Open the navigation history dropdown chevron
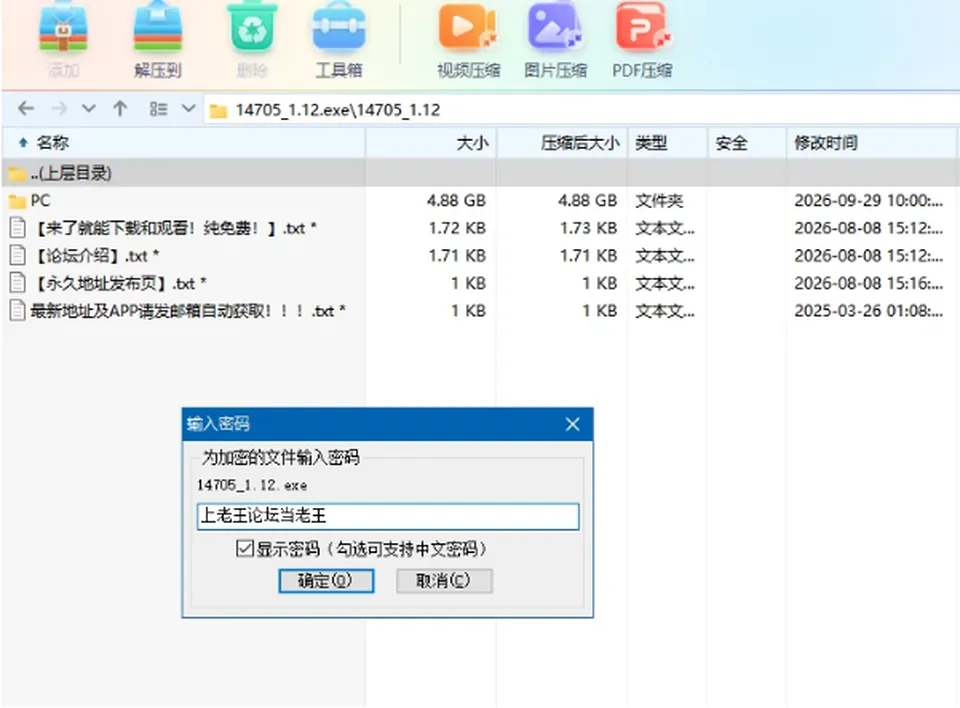This screenshot has width=960, height=708. point(89,109)
